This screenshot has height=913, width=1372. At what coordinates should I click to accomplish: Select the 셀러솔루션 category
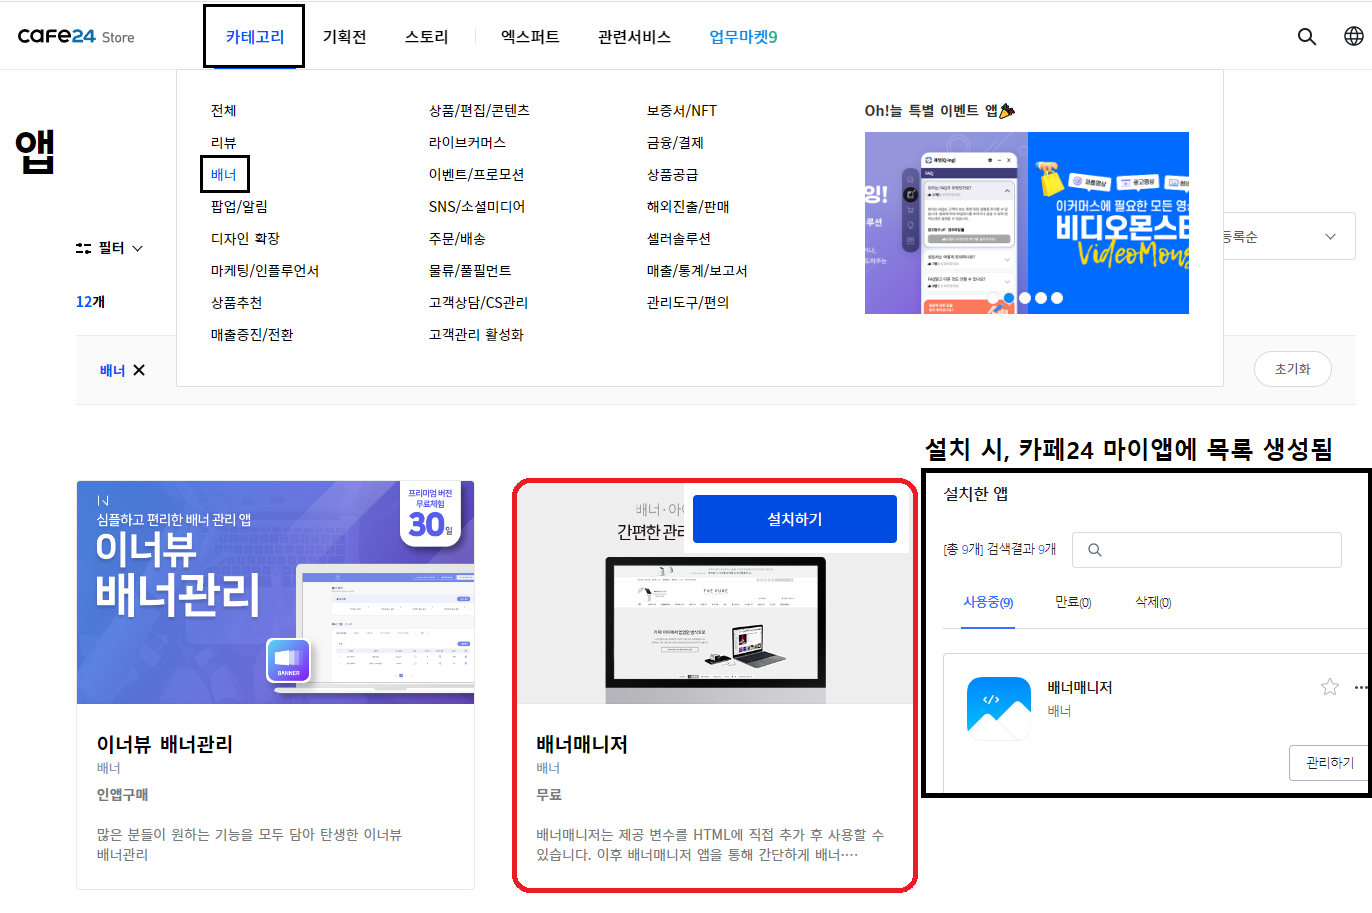click(678, 238)
